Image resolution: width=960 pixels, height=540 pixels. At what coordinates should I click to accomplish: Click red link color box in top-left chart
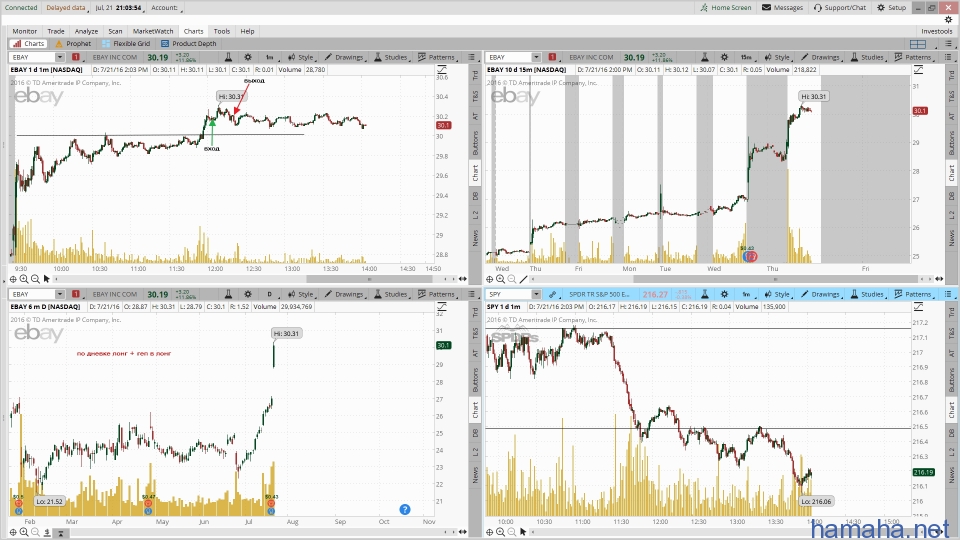click(x=76, y=57)
